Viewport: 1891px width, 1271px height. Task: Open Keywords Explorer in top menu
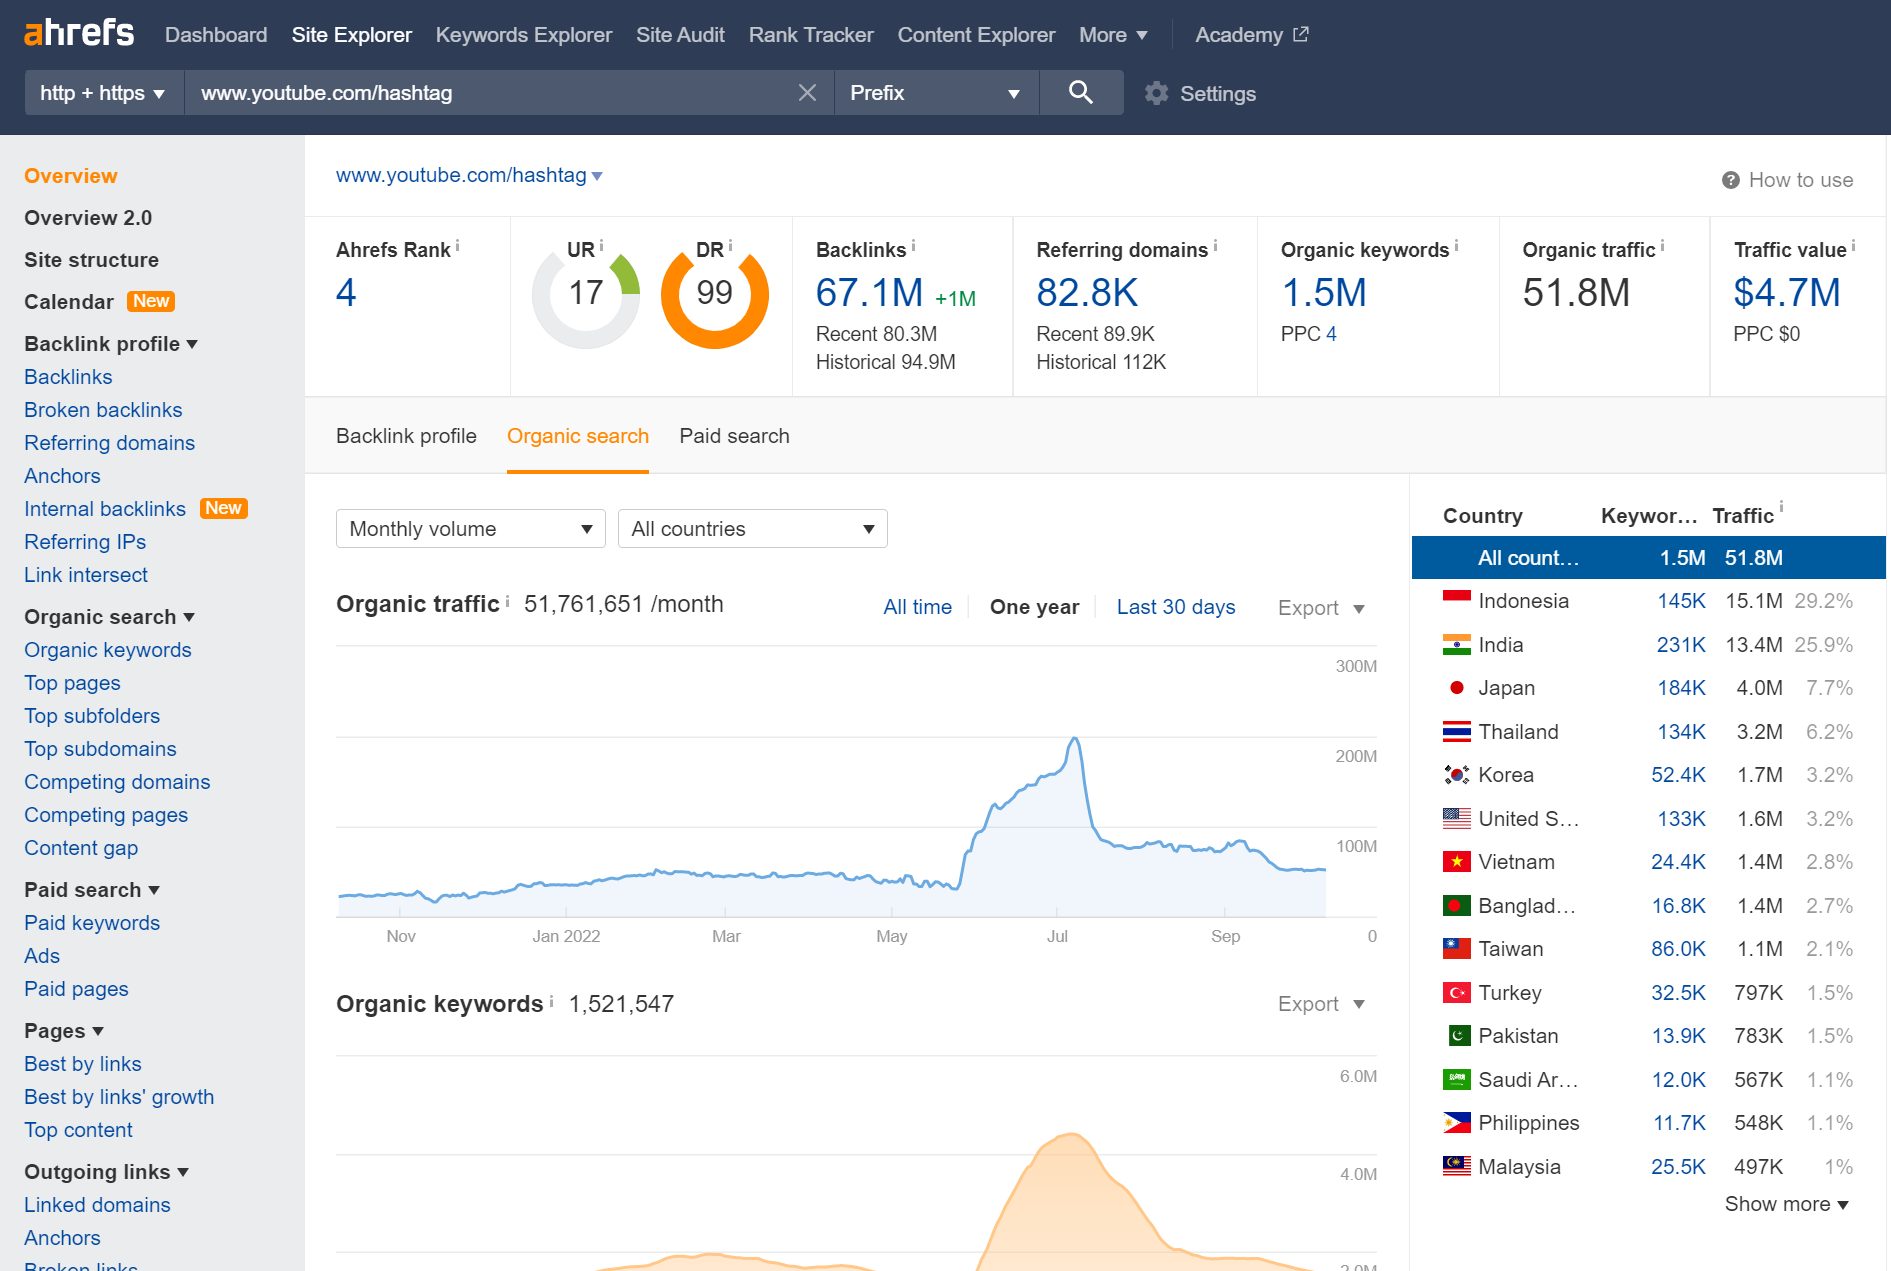(523, 35)
